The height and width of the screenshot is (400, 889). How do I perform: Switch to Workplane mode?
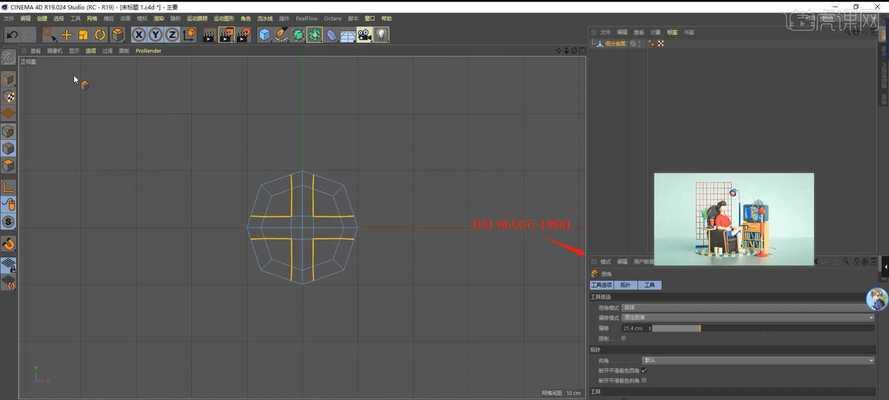pyautogui.click(x=8, y=113)
